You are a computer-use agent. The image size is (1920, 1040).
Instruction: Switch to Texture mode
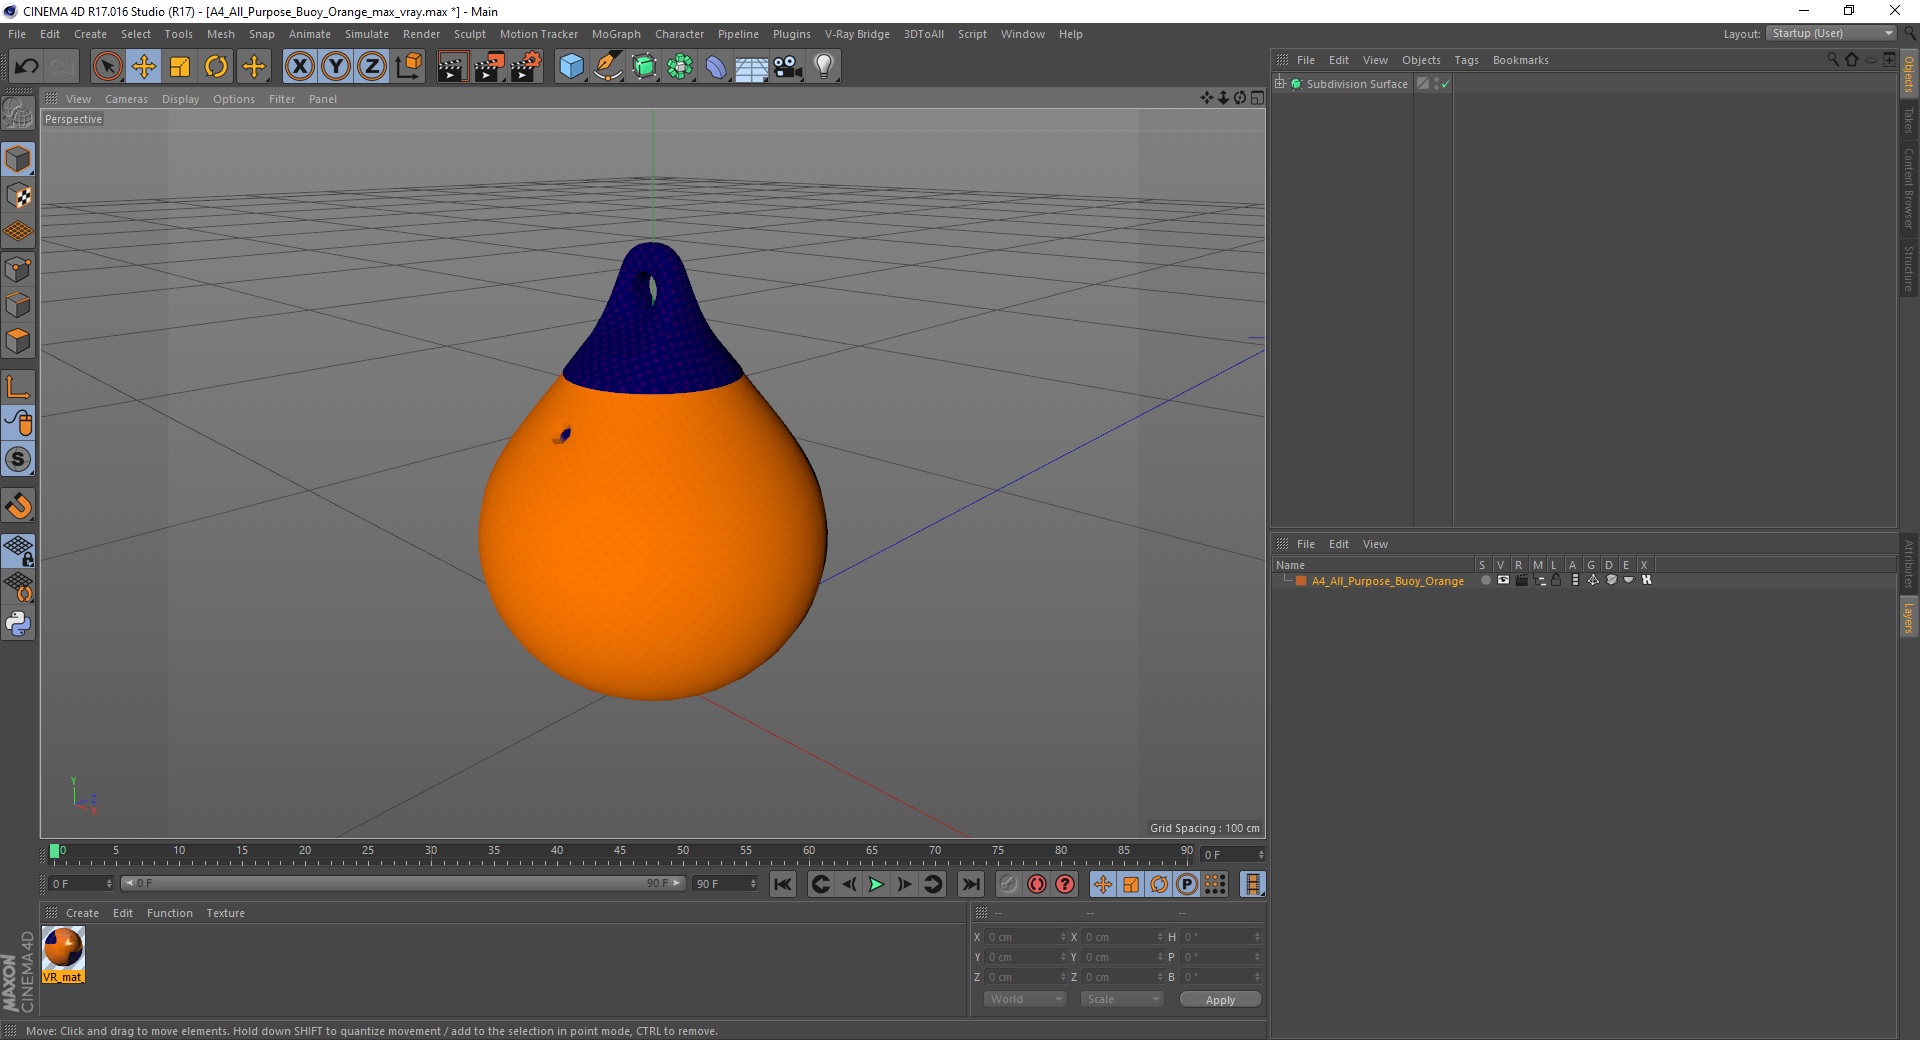[18, 196]
